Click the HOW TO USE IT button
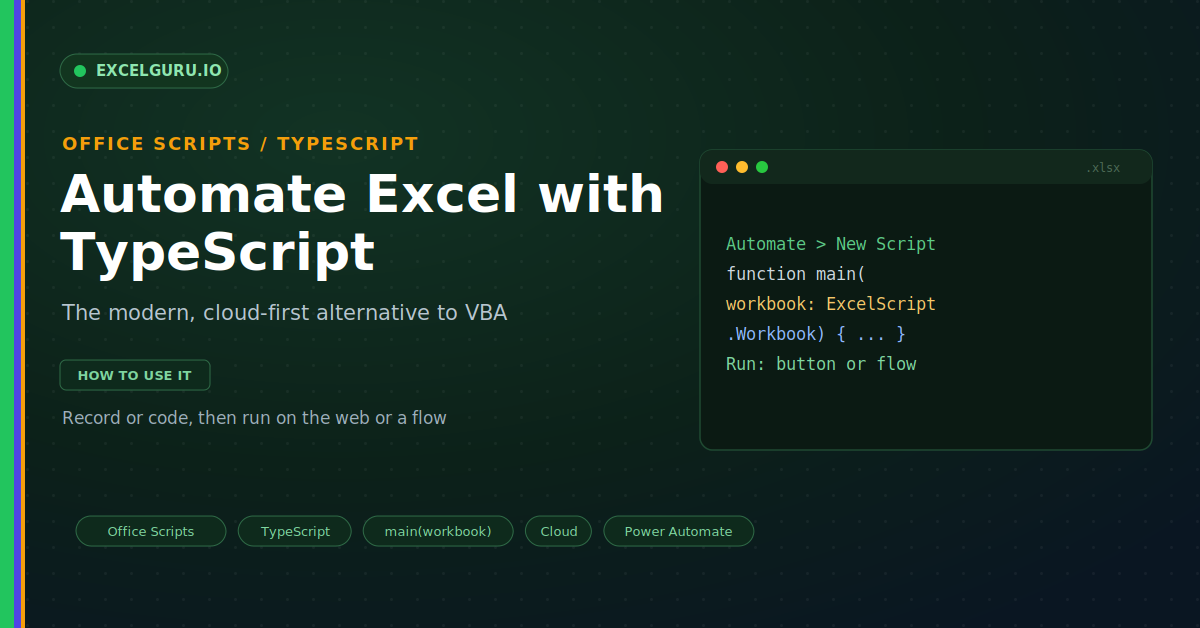 [135, 375]
